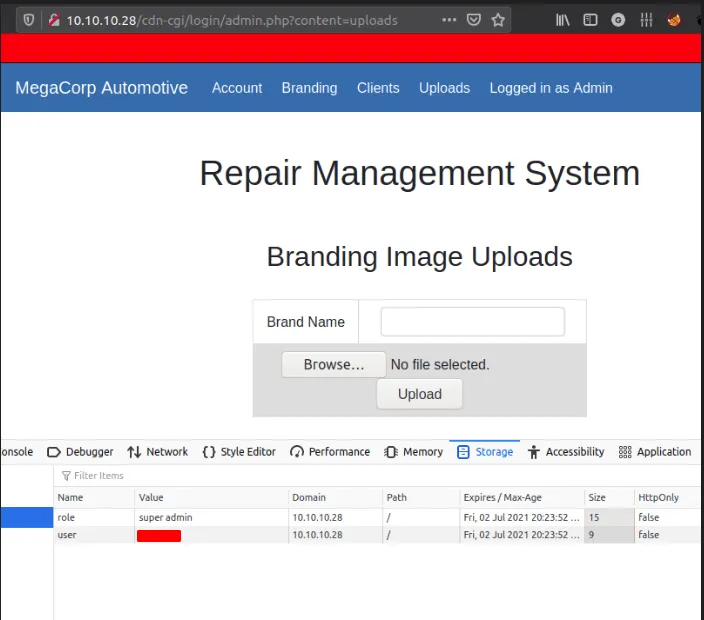The height and width of the screenshot is (620, 704).
Task: Click the Brand Name text field
Action: coord(472,322)
